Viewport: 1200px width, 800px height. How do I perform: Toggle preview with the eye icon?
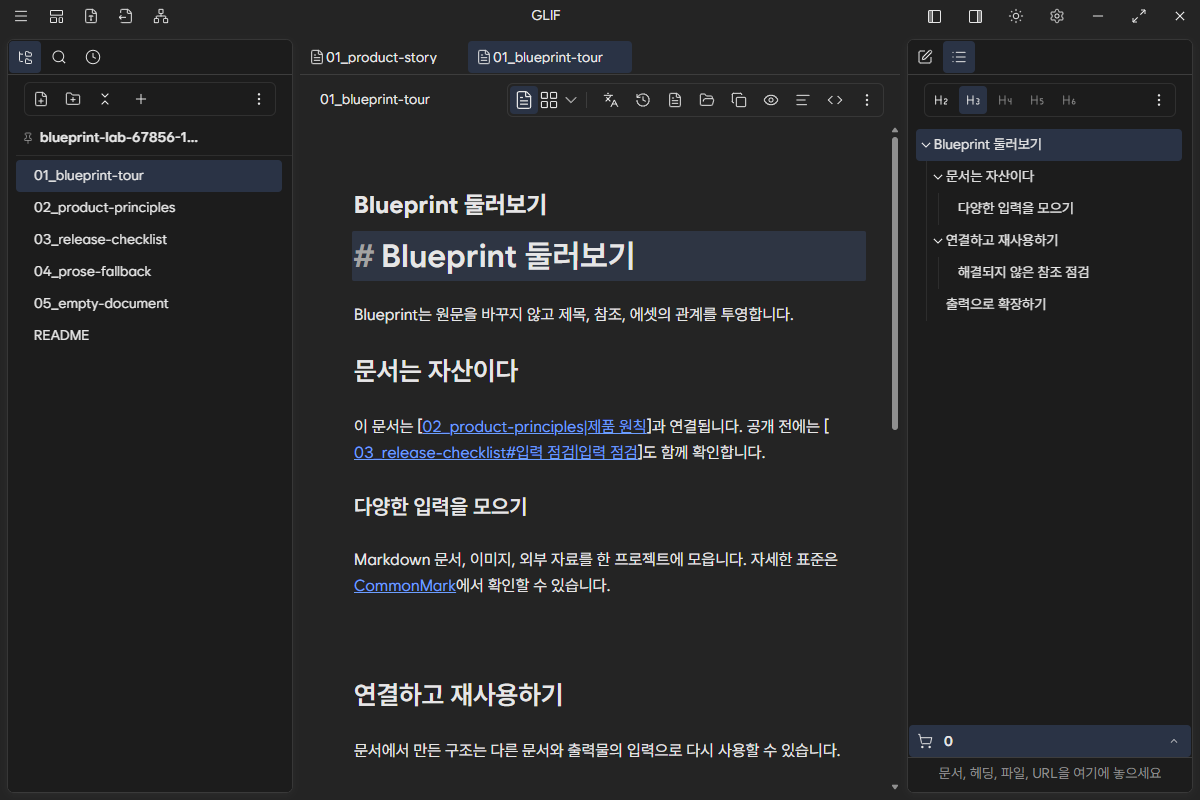click(771, 100)
